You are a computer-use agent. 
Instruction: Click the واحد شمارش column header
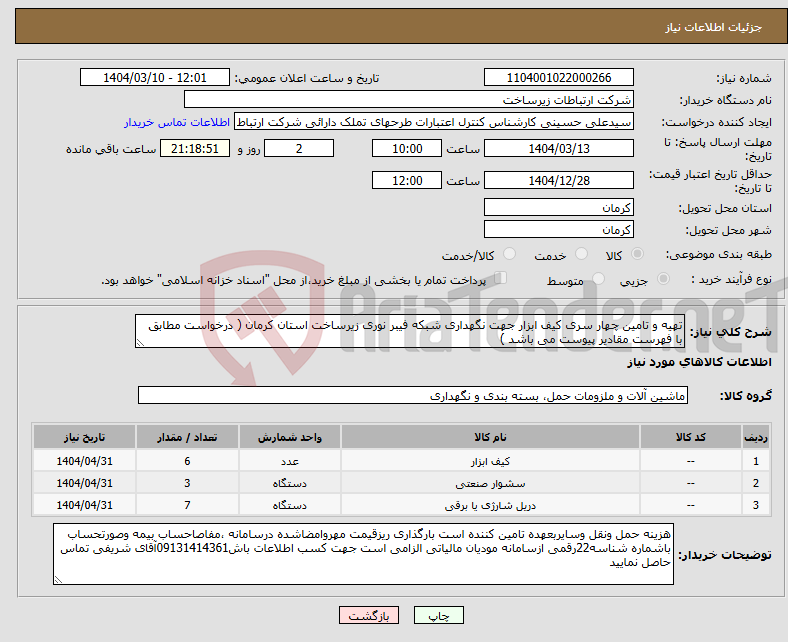[x=290, y=437]
